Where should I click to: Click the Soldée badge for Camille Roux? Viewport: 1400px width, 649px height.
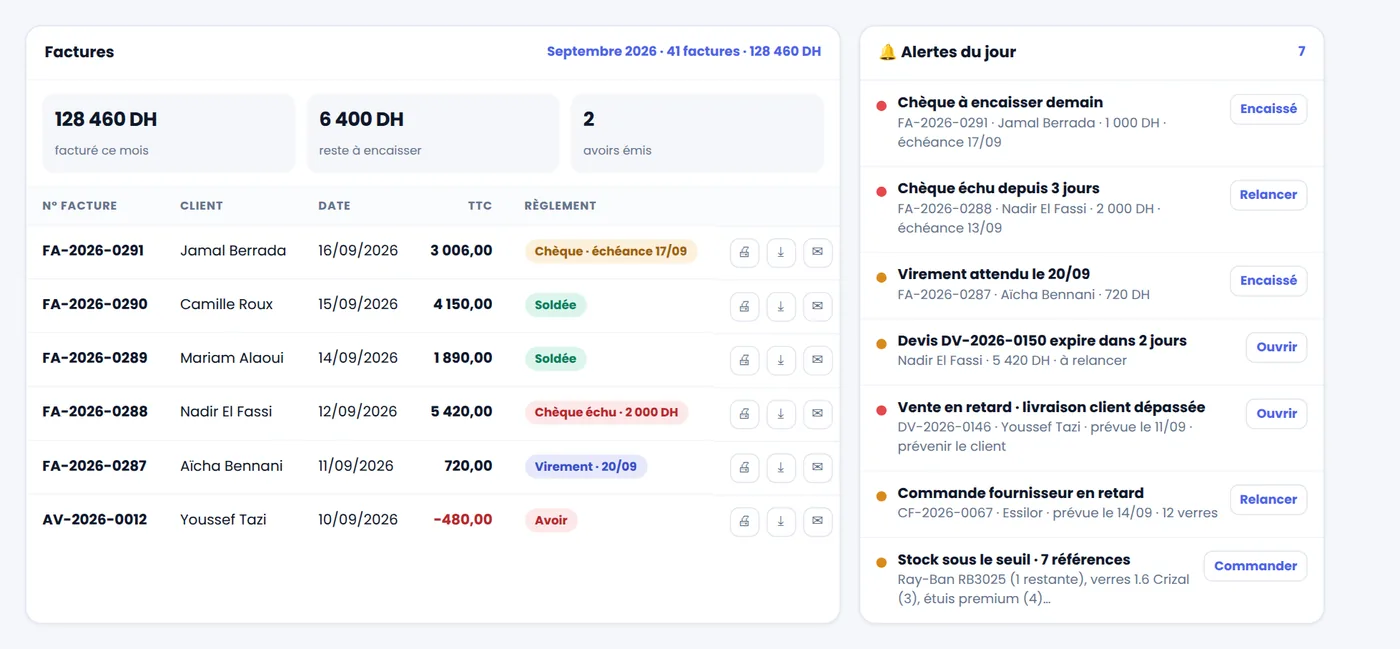point(555,305)
